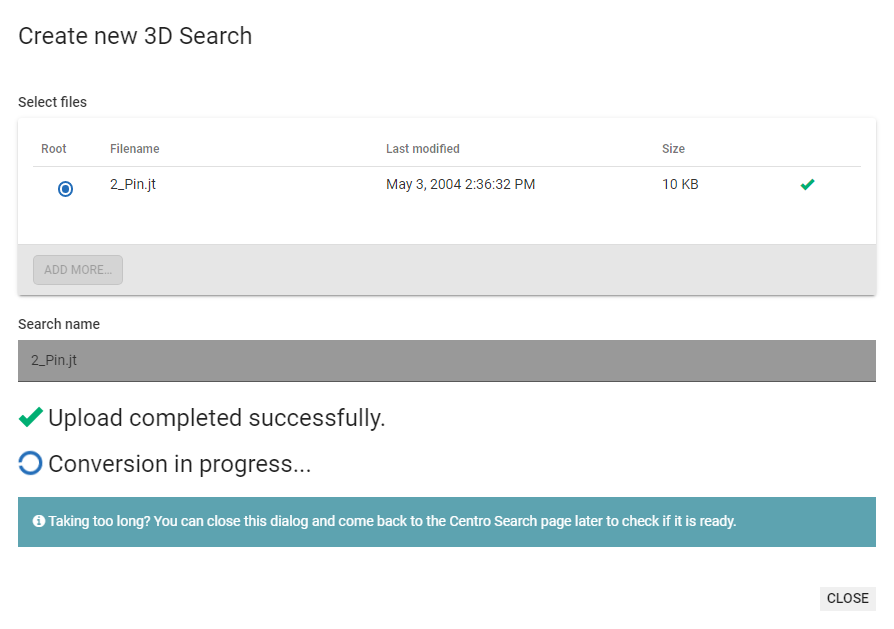
Task: Click the green checkmark in the file row
Action: 807,184
